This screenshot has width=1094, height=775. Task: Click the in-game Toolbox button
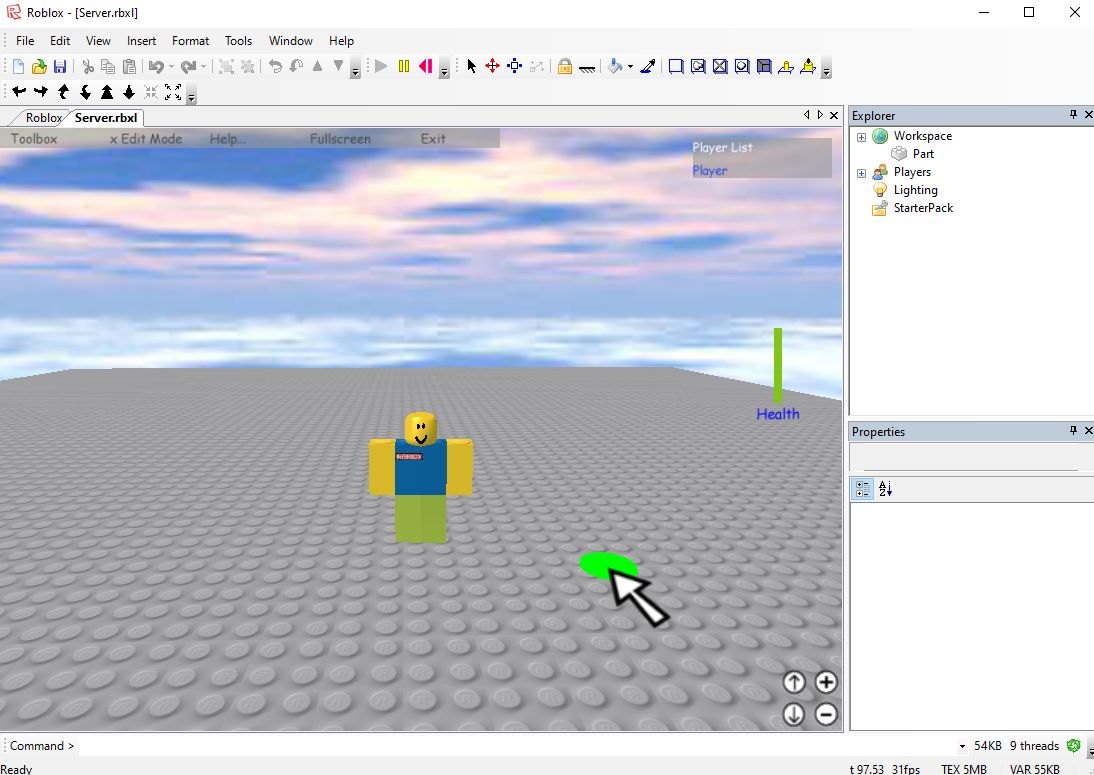[x=34, y=139]
